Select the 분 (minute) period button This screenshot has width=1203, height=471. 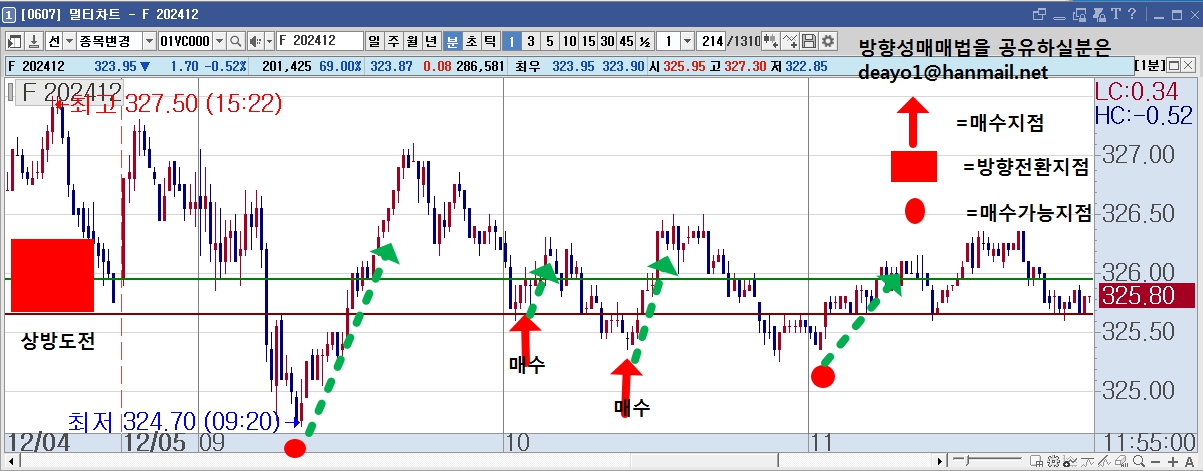(x=451, y=41)
